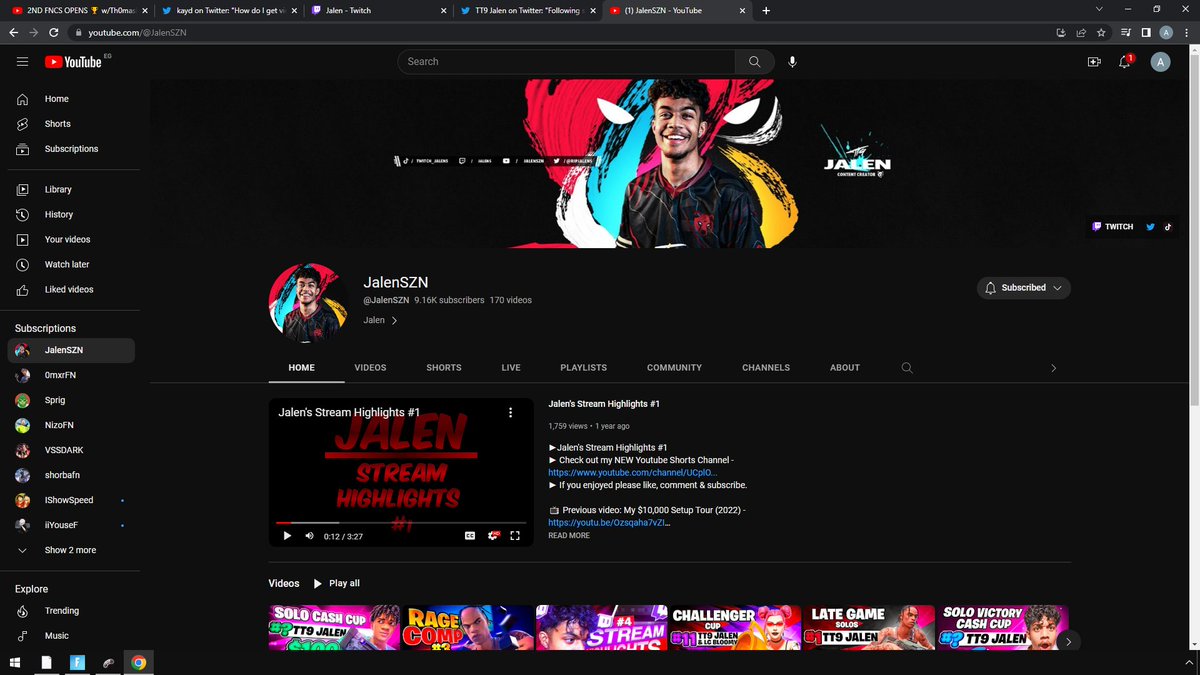Open the youtu.be previous video link

[x=609, y=522]
